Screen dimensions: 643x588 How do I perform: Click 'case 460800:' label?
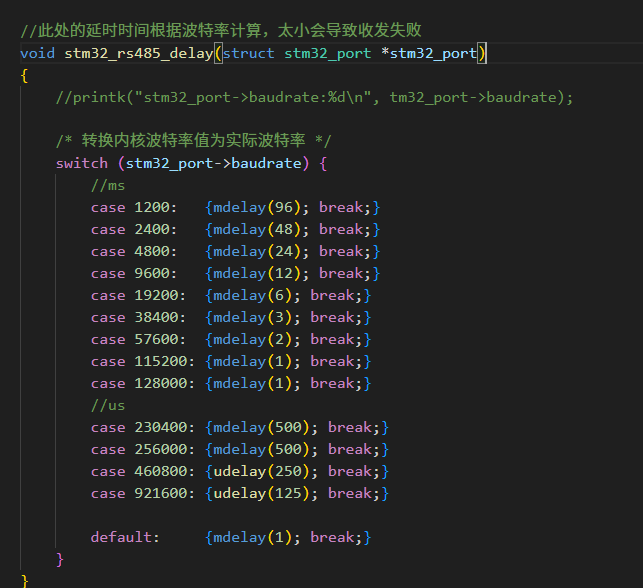(143, 472)
